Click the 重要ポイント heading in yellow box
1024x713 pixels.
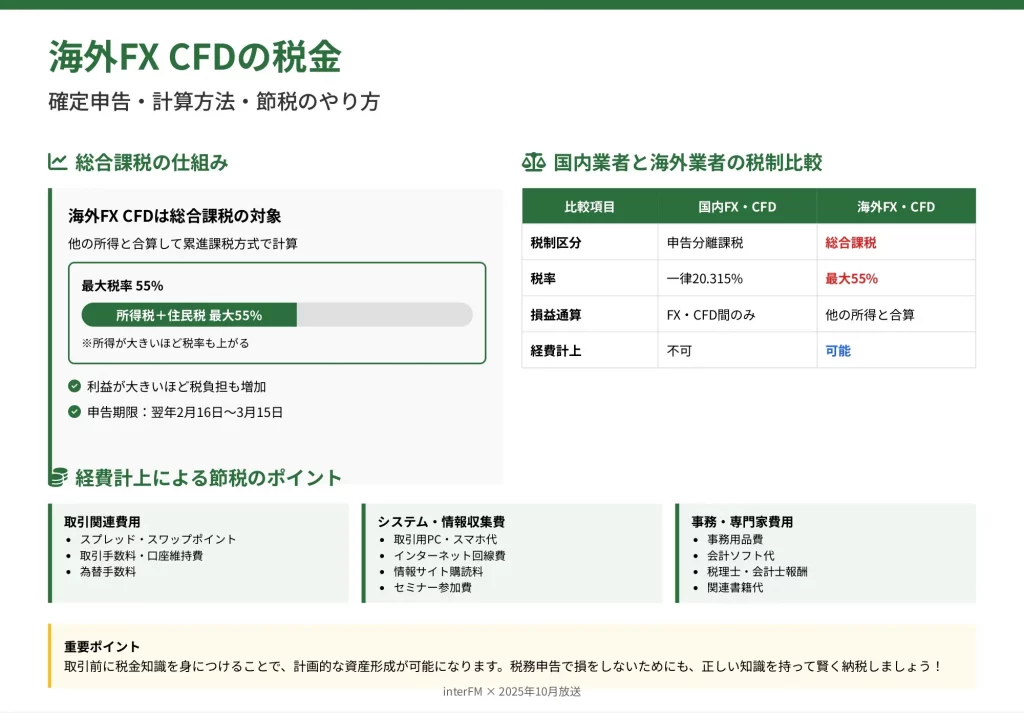click(x=102, y=647)
